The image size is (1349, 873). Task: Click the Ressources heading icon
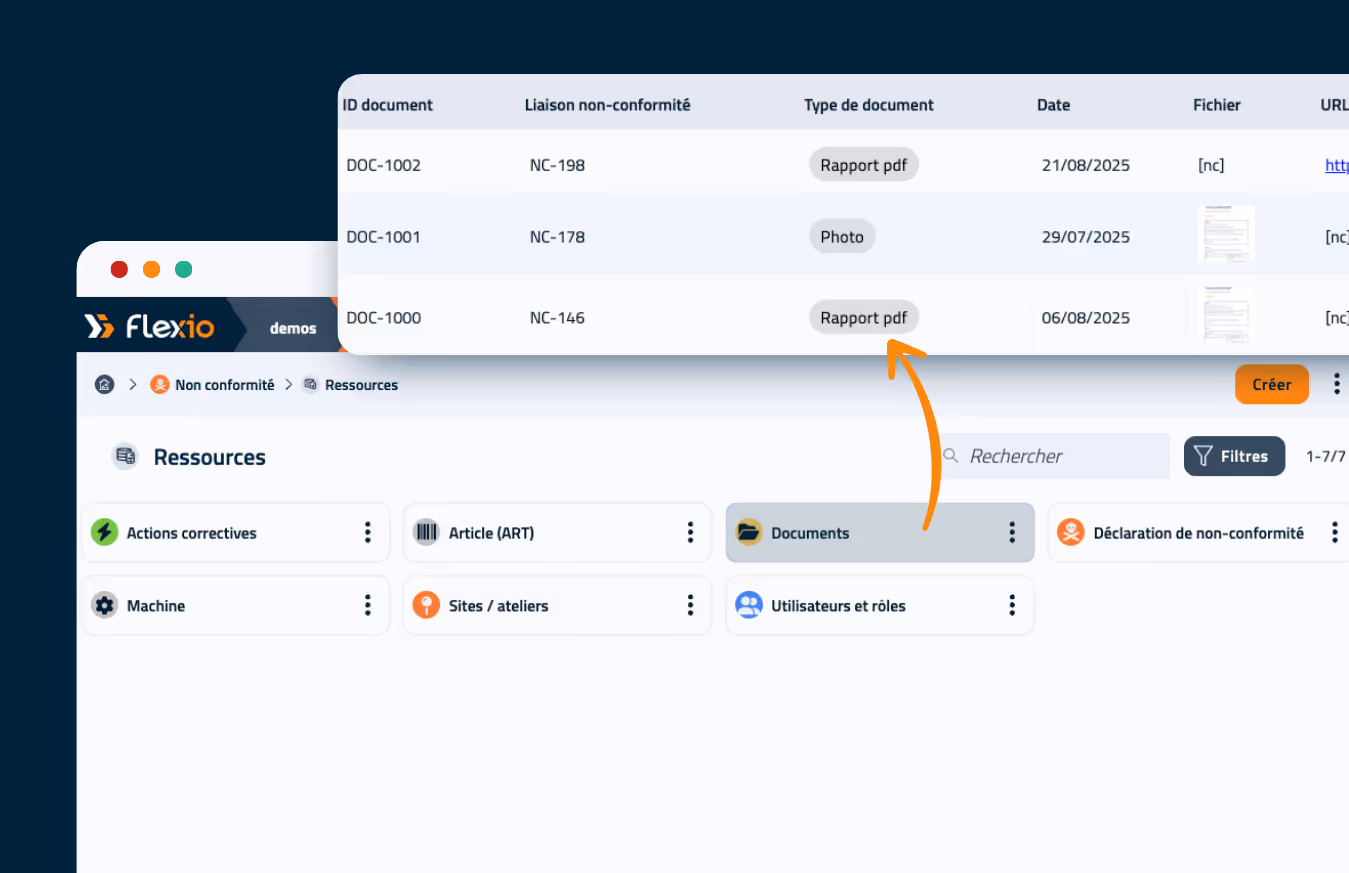click(125, 456)
